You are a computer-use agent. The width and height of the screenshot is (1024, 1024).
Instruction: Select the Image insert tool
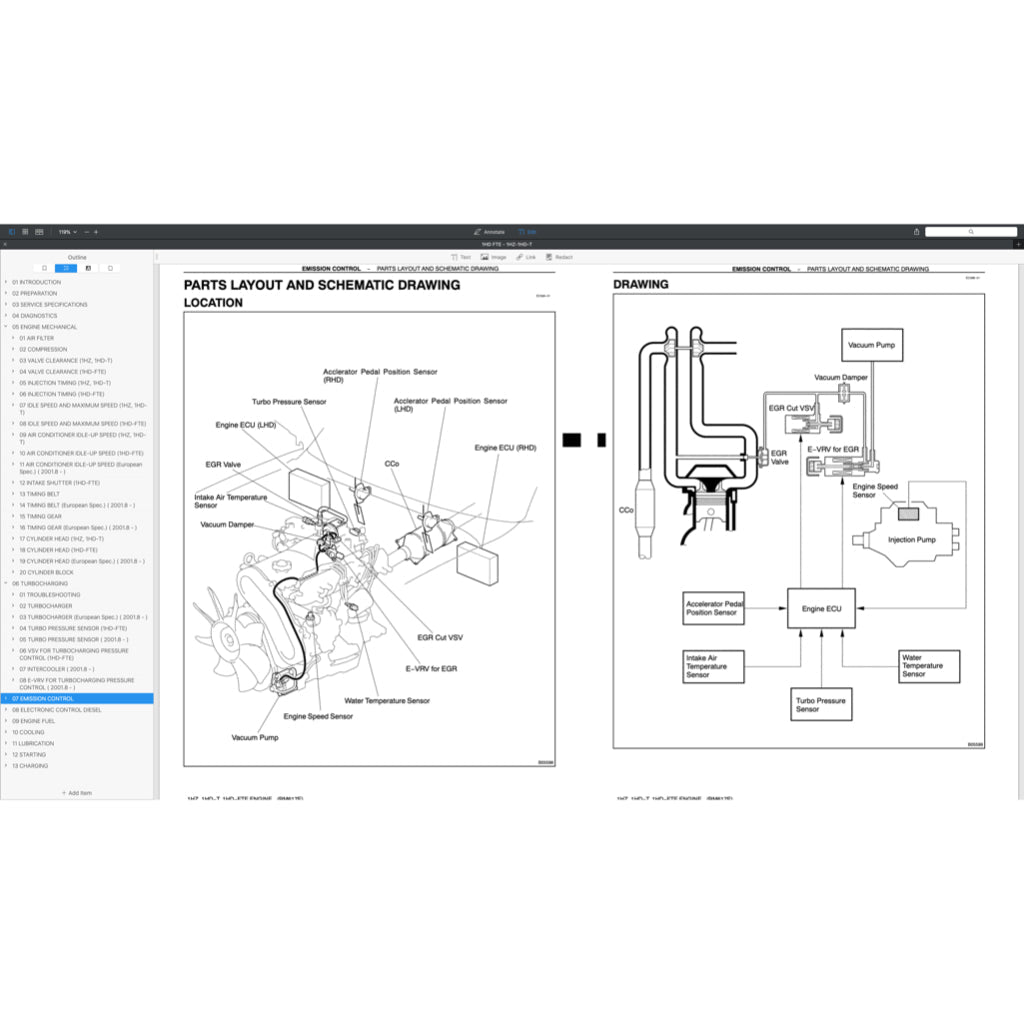pos(493,257)
